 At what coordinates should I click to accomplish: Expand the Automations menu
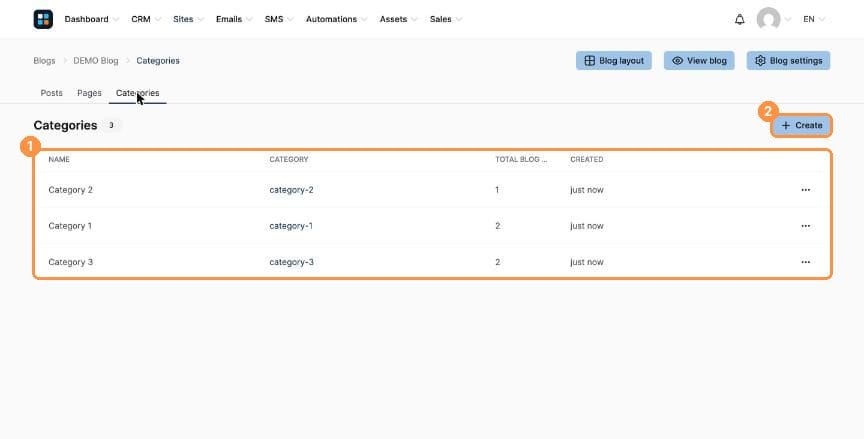point(337,19)
